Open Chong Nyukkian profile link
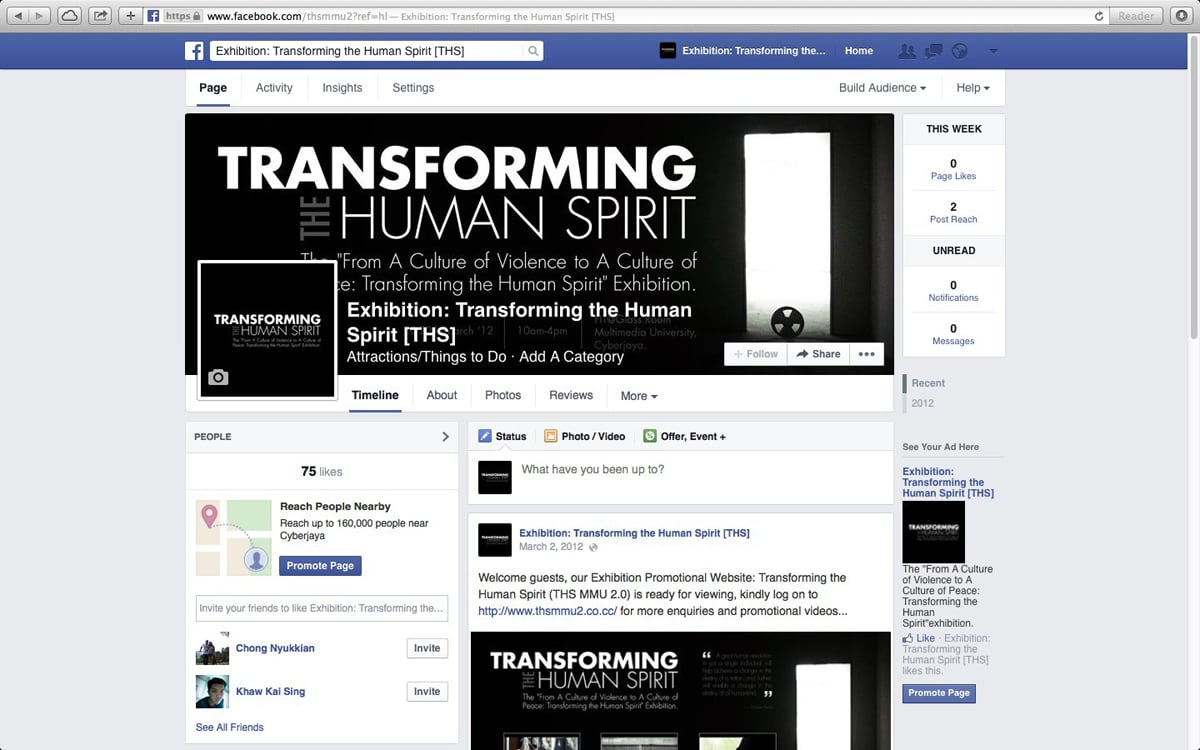The image size is (1200, 750). coord(275,648)
